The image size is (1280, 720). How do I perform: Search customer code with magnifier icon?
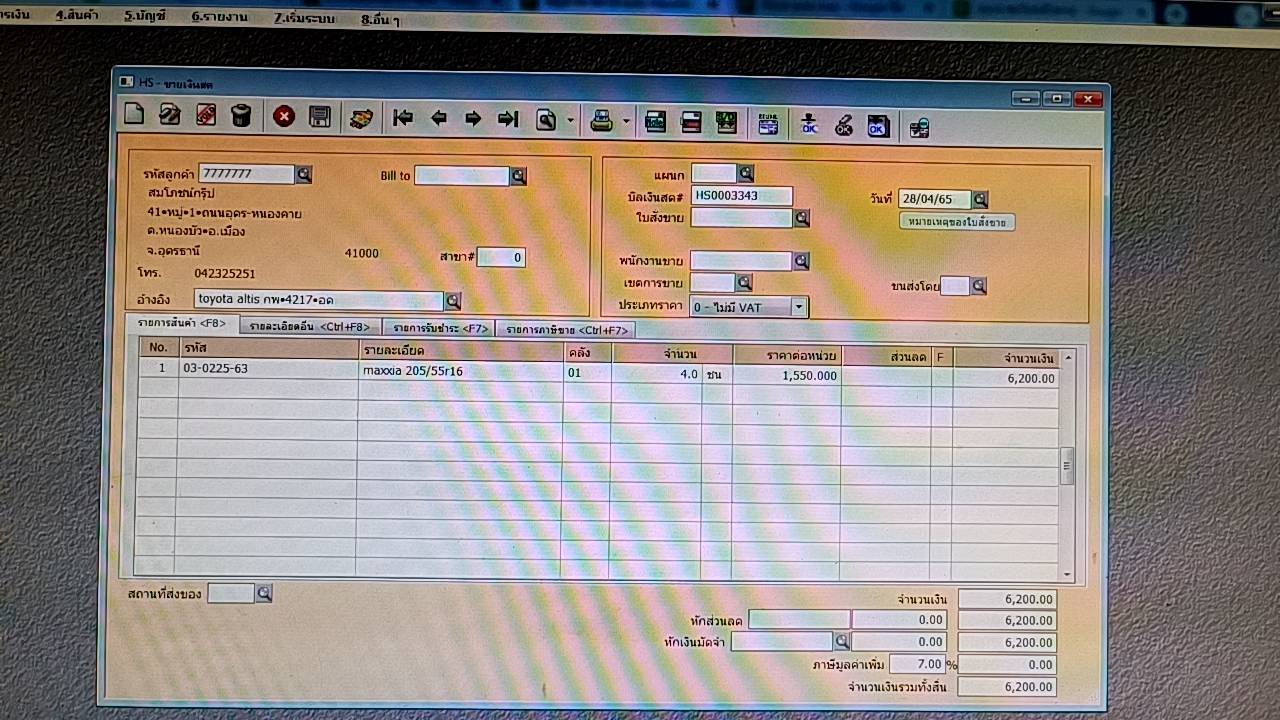[x=304, y=174]
